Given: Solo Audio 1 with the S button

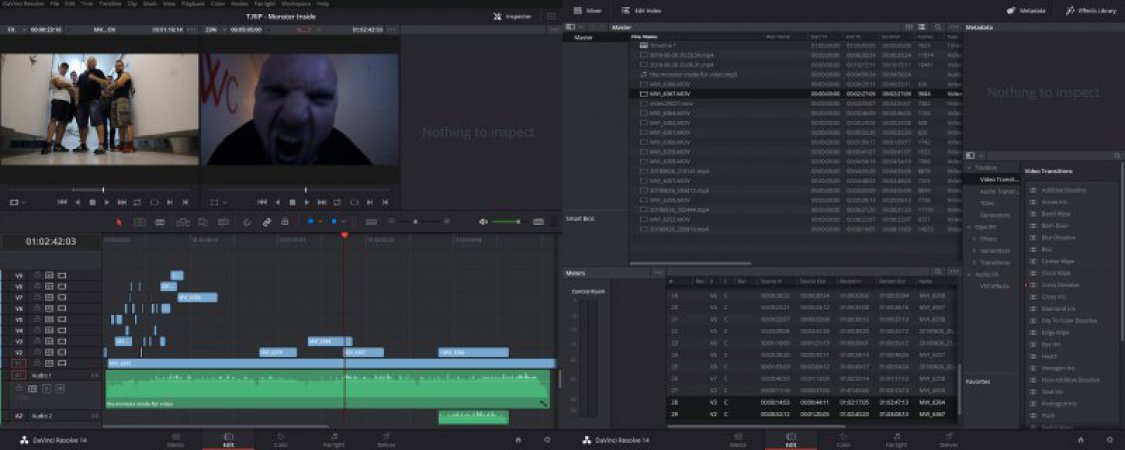Looking at the screenshot, I should click(x=48, y=388).
